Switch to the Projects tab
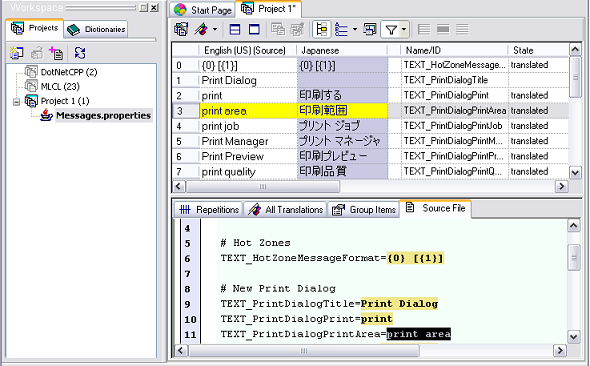 click(35, 28)
